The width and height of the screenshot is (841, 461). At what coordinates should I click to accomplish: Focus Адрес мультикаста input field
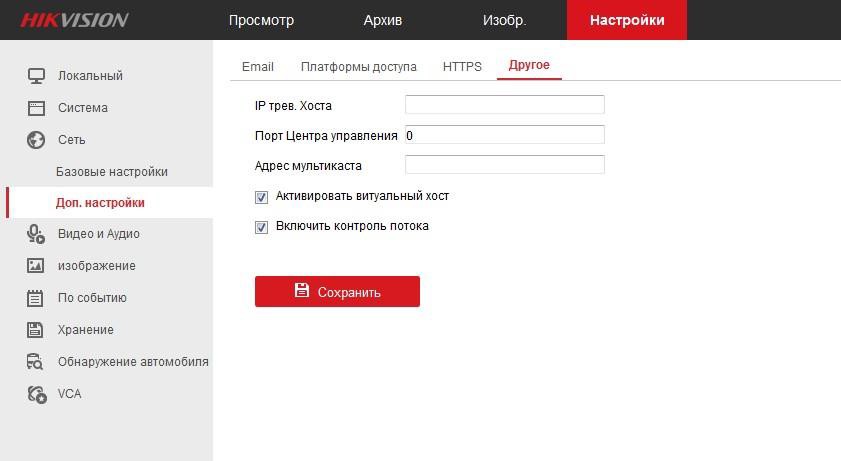505,165
